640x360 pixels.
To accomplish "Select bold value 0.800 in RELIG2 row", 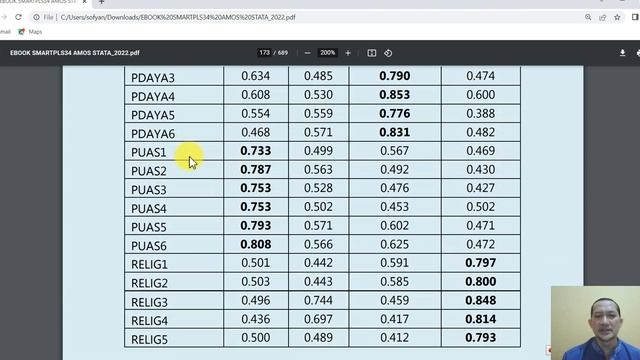I will pyautogui.click(x=480, y=281).
